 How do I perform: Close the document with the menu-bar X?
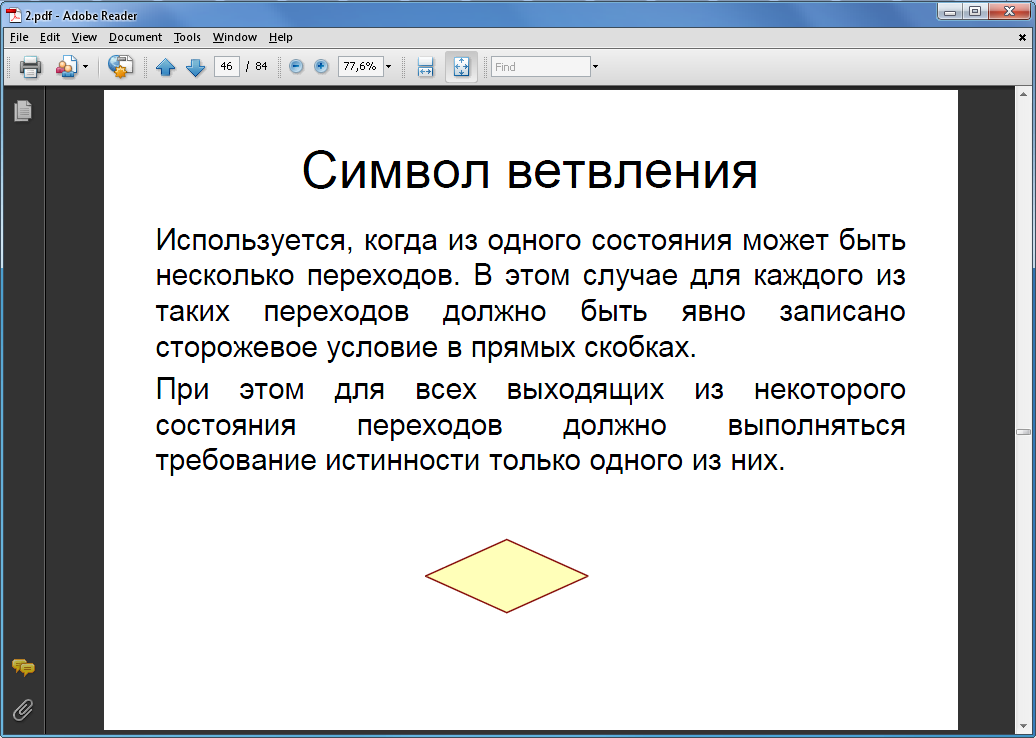point(1022,38)
